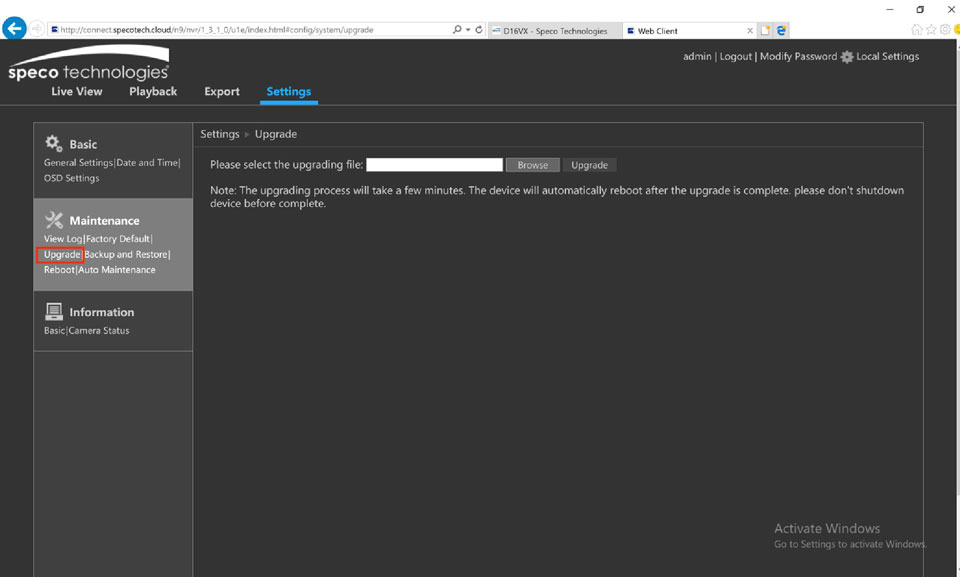
Task: Click the Information computer icon
Action: click(x=54, y=312)
